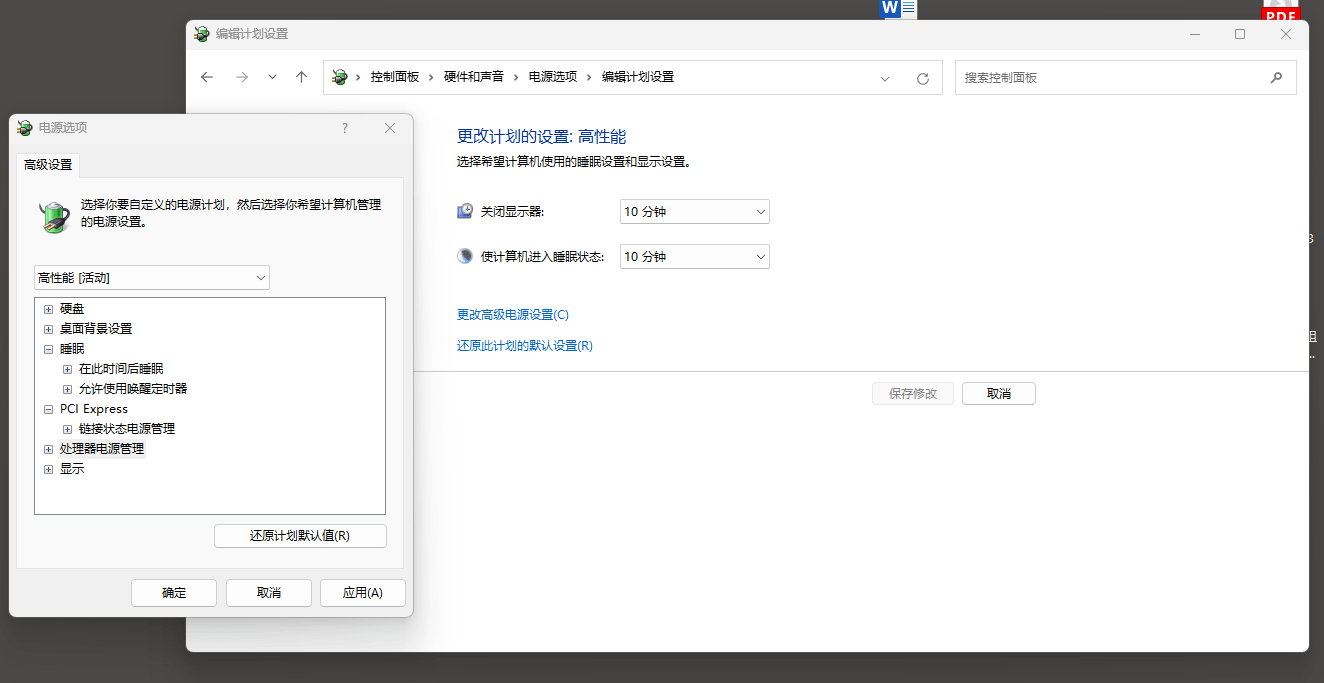Select the 硬盘 tree label
The height and width of the screenshot is (683, 1324).
pyautogui.click(x=72, y=309)
